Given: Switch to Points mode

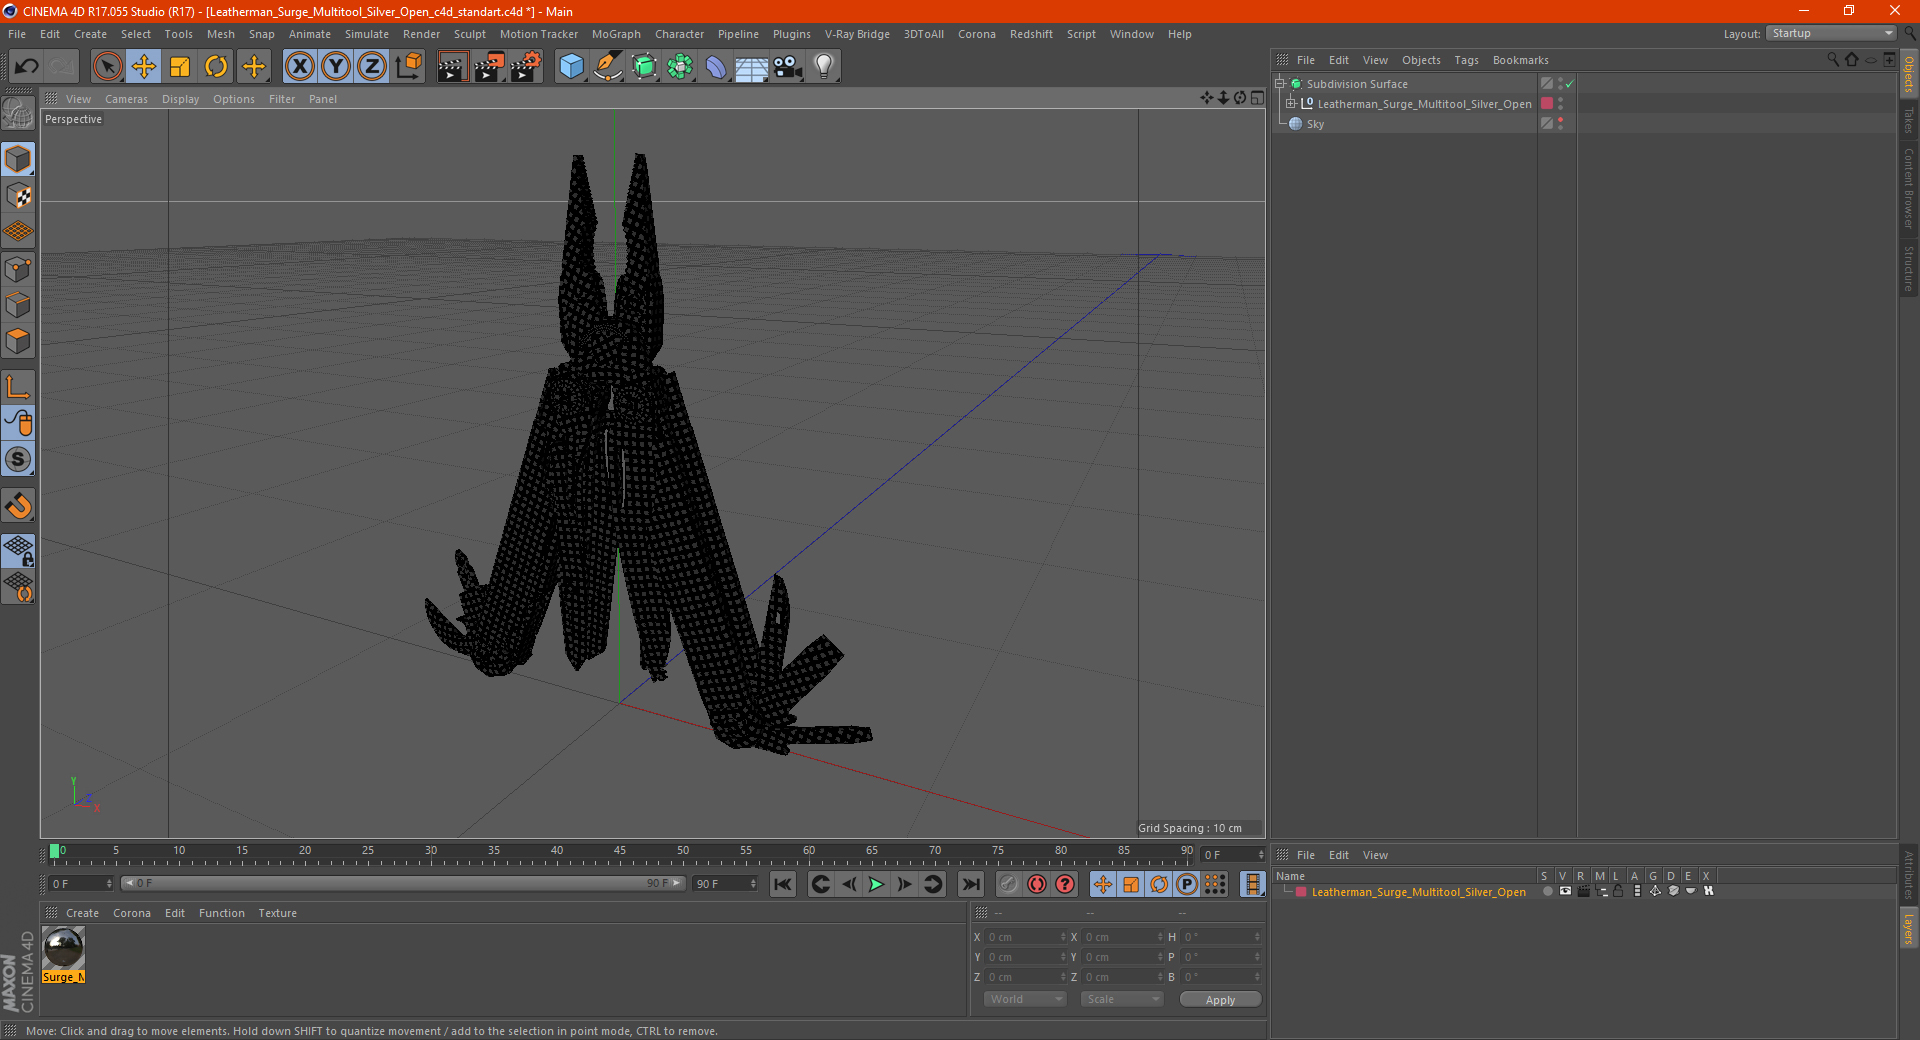Looking at the screenshot, I should click(18, 269).
